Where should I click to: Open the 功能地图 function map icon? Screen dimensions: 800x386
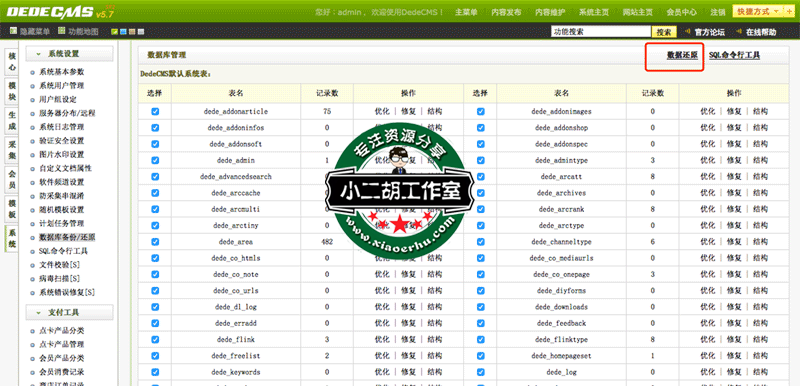pyautogui.click(x=62, y=31)
